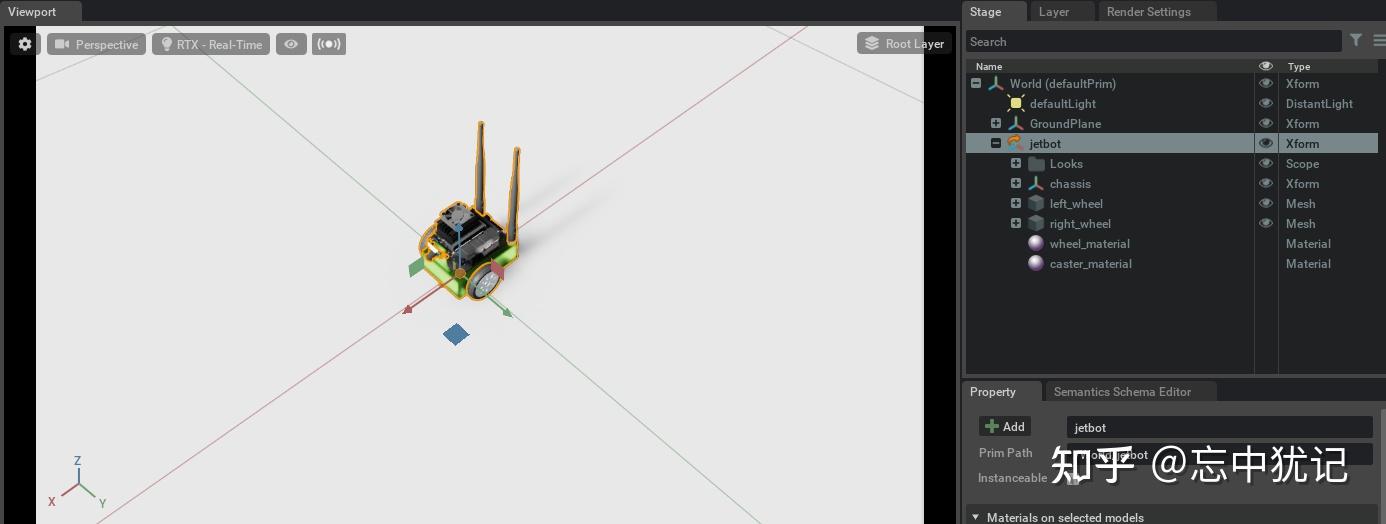Click the DistantLight type cell
This screenshot has width=1386, height=524.
coord(1319,104)
